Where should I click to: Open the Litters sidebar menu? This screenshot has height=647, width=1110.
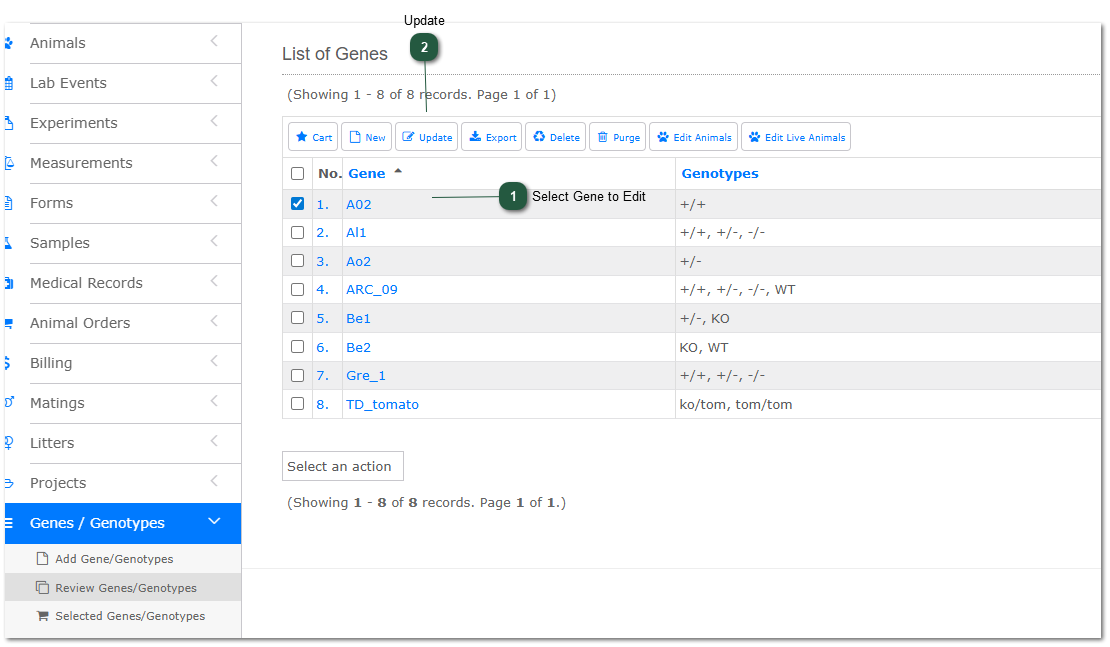52,443
